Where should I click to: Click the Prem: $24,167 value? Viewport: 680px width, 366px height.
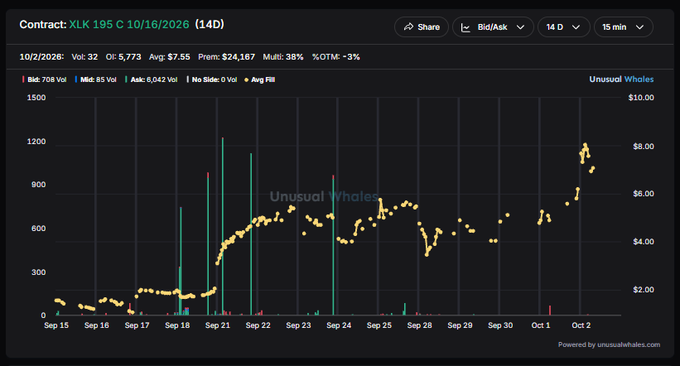click(x=226, y=57)
